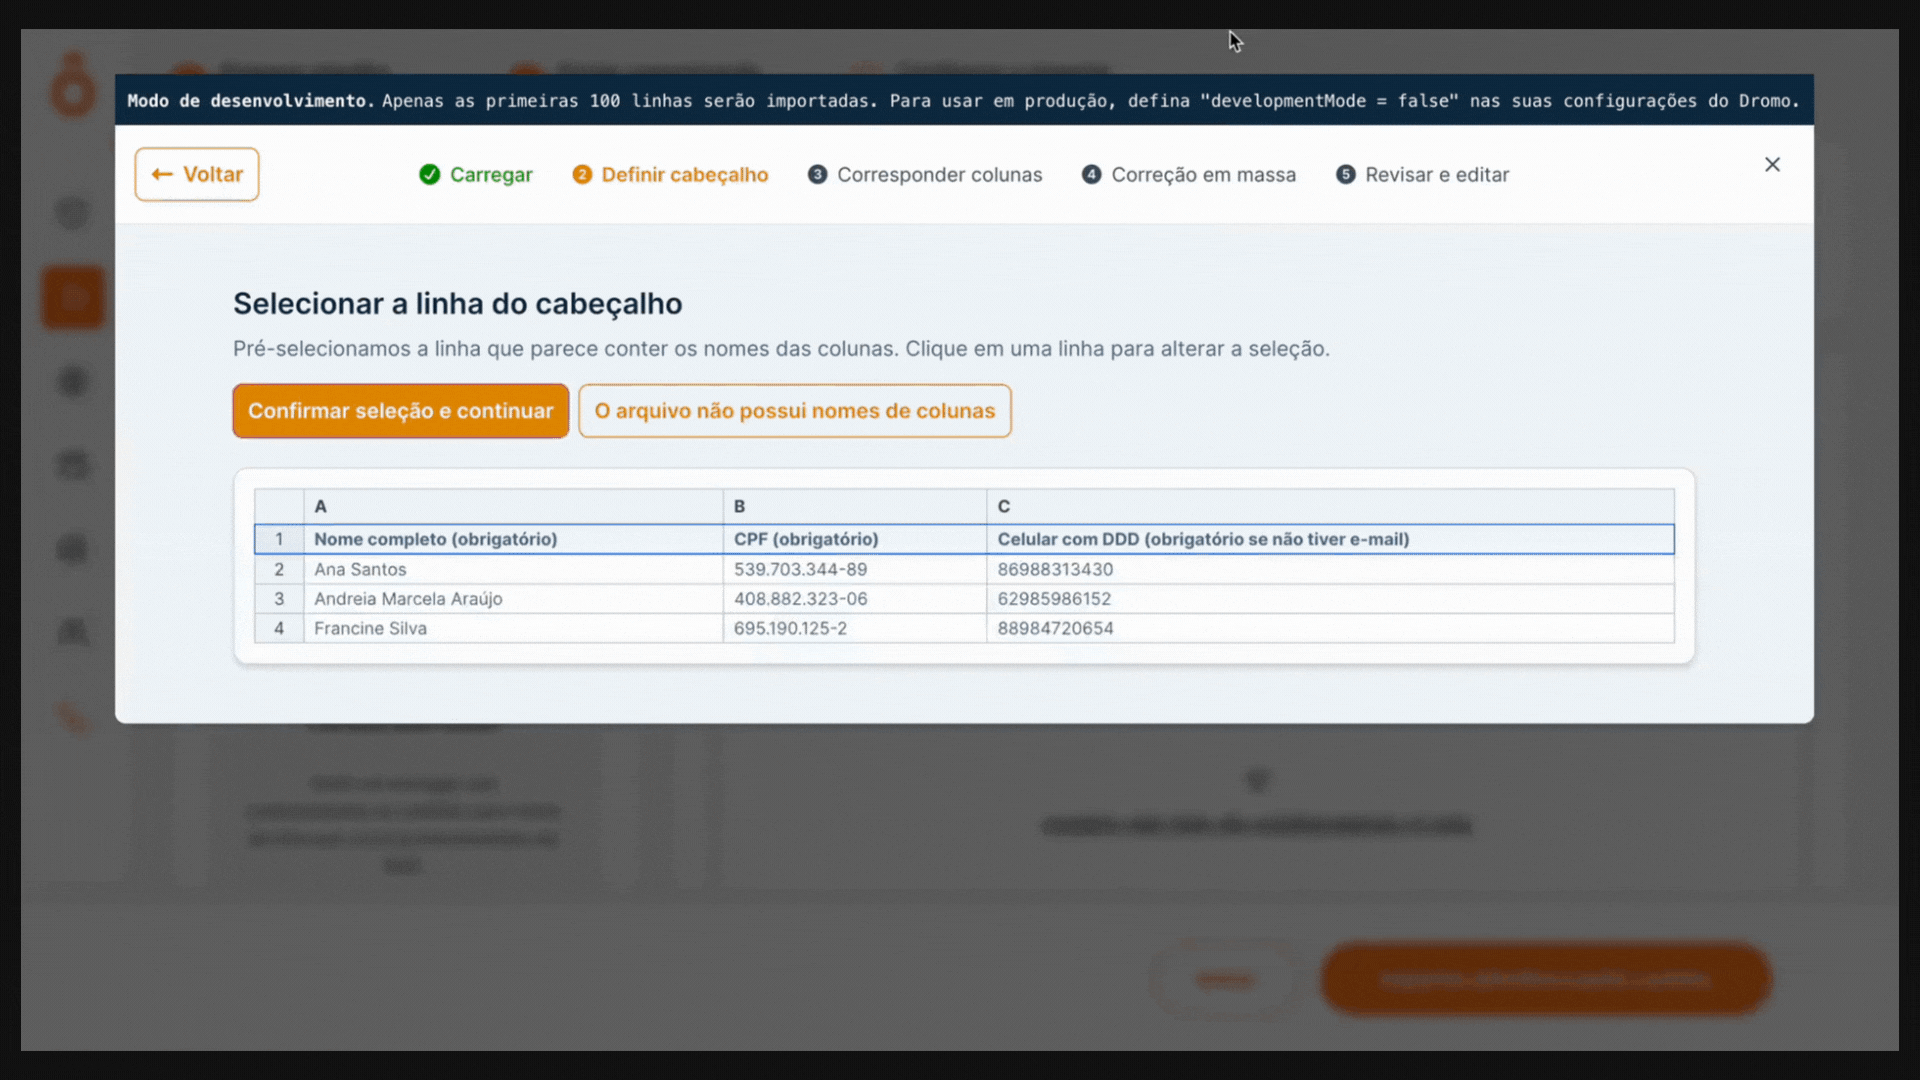The width and height of the screenshot is (1920, 1080).
Task: Click the green checkmark icon on Carregar step
Action: (x=430, y=174)
